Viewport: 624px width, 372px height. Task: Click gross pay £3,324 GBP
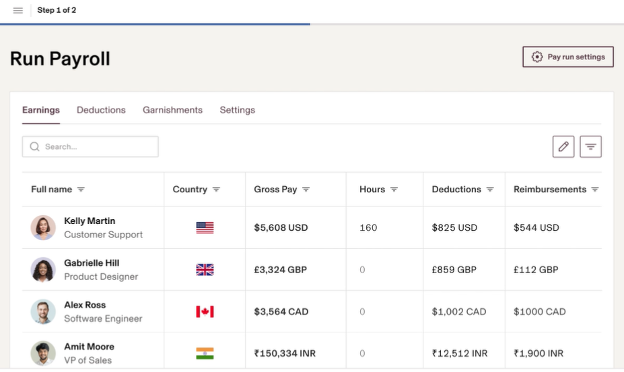(281, 270)
